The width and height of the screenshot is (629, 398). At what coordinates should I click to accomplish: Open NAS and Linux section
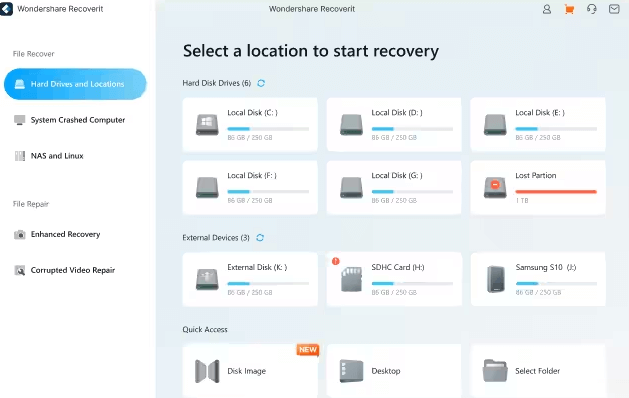(75, 156)
